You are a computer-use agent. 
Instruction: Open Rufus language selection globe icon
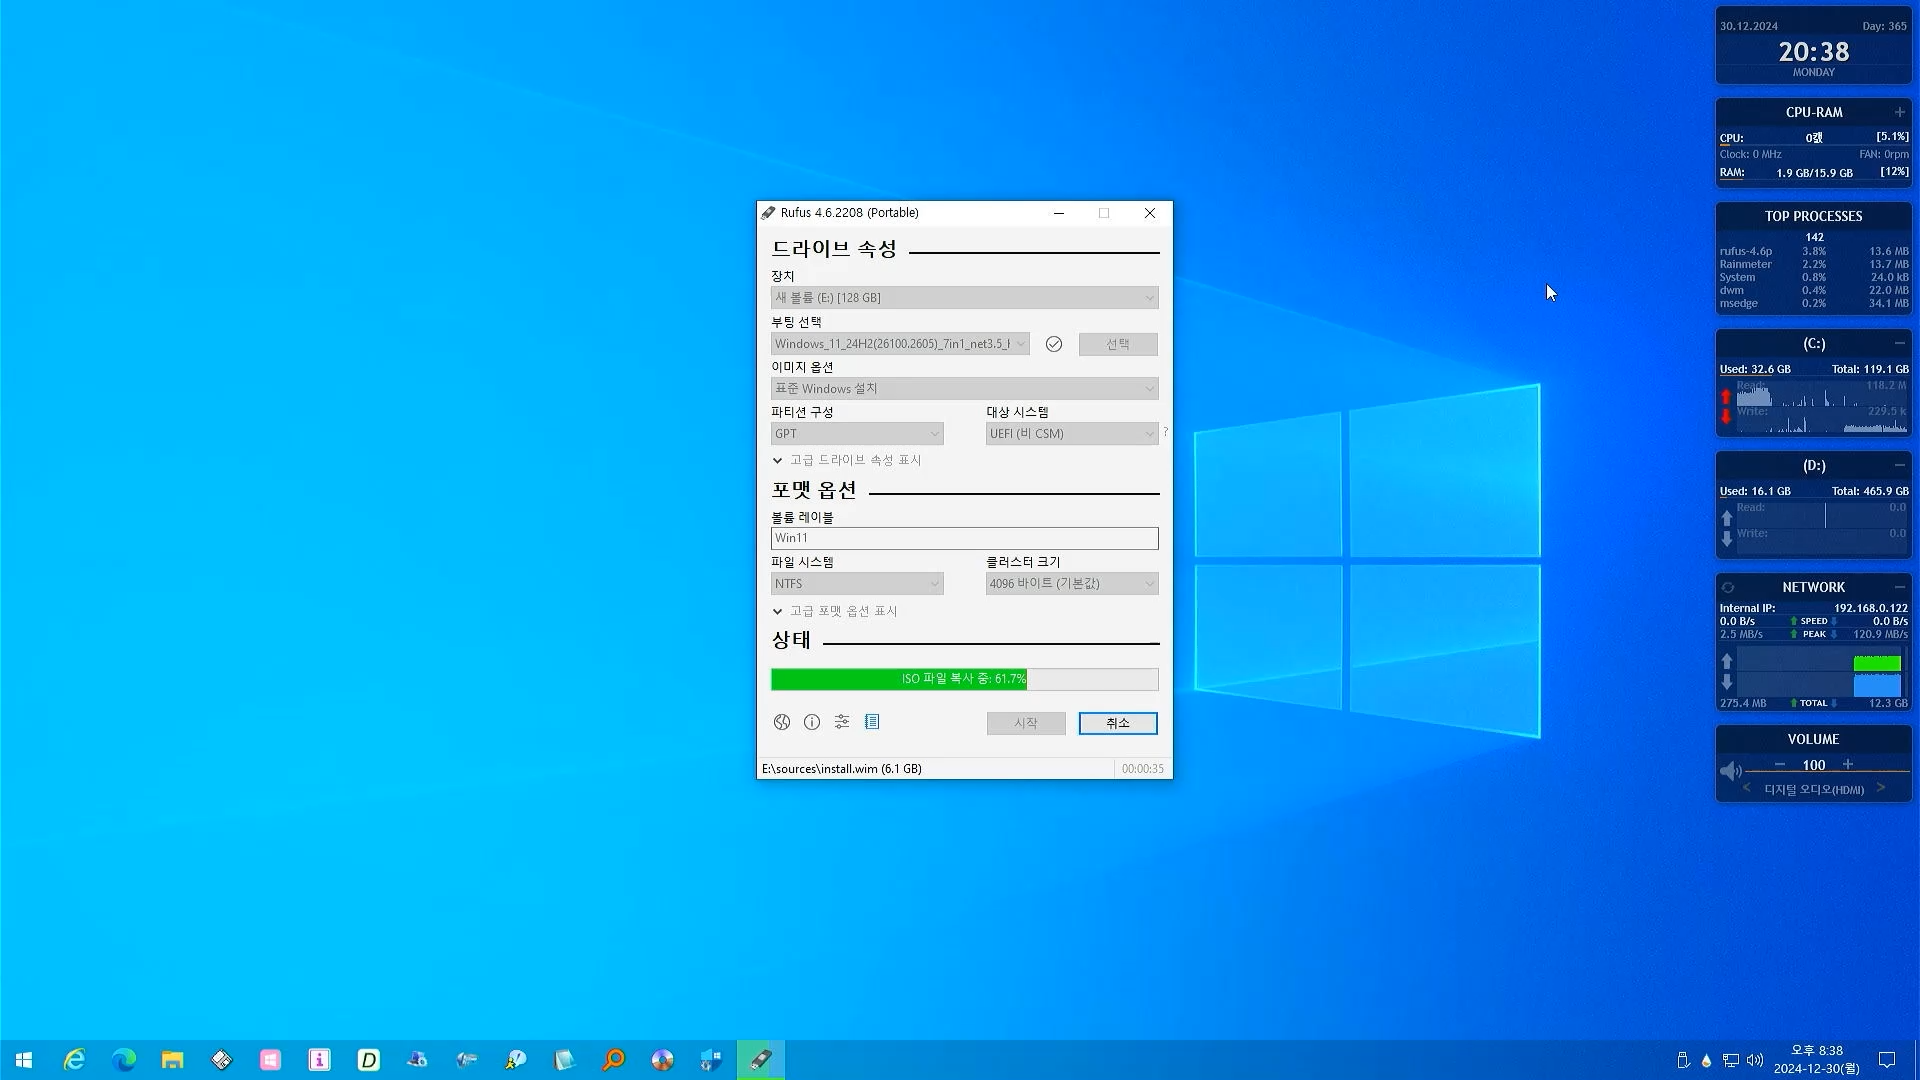coord(782,722)
